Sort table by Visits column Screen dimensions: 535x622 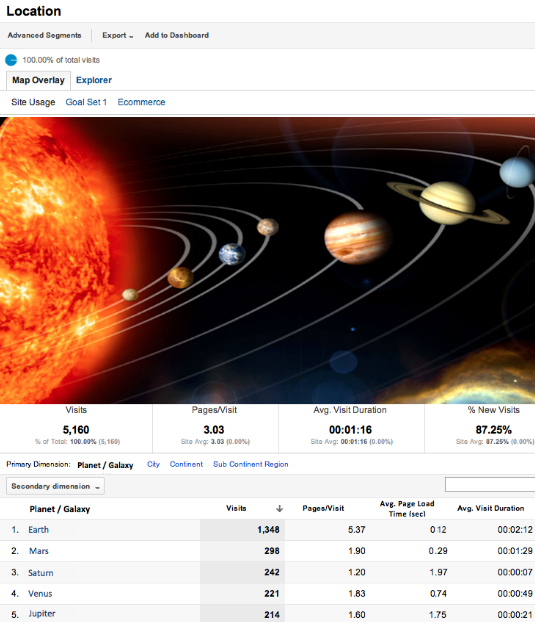[236, 509]
